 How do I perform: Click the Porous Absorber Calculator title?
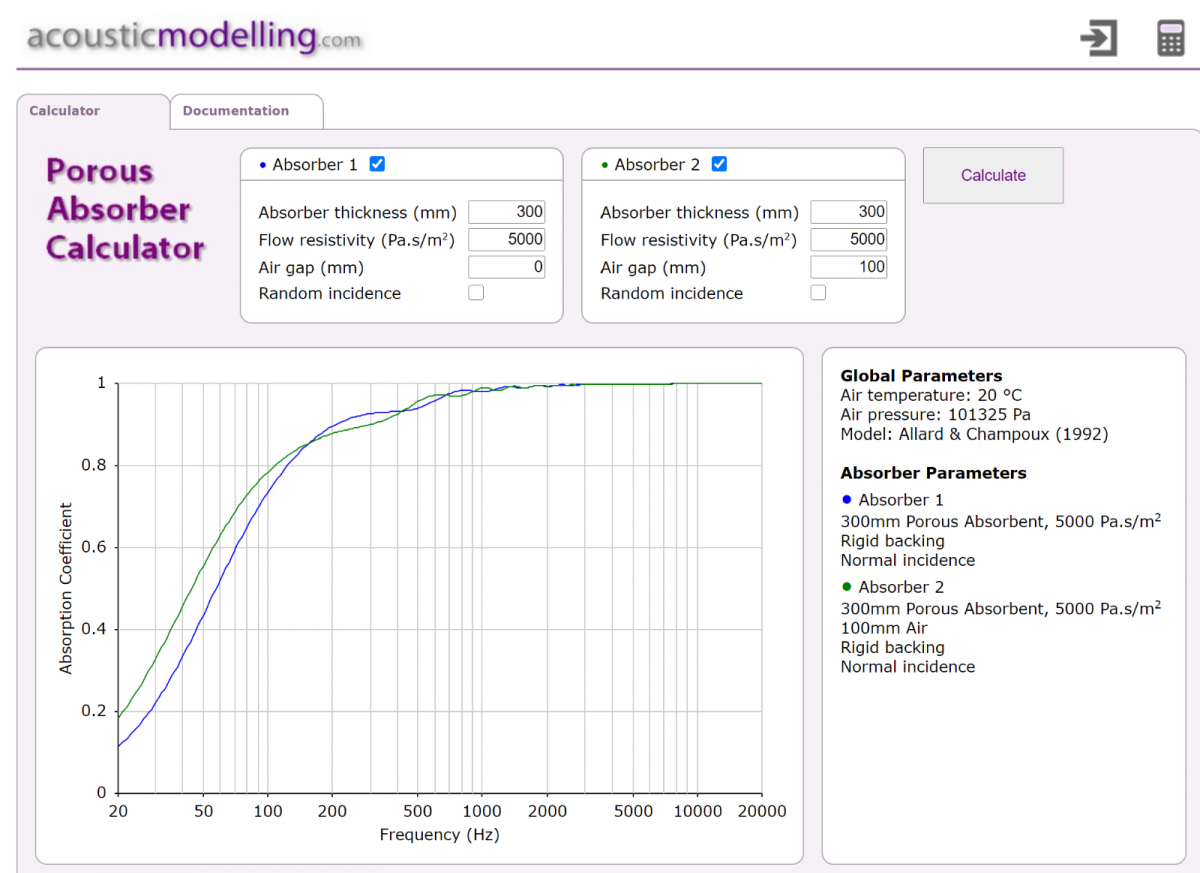pos(125,209)
